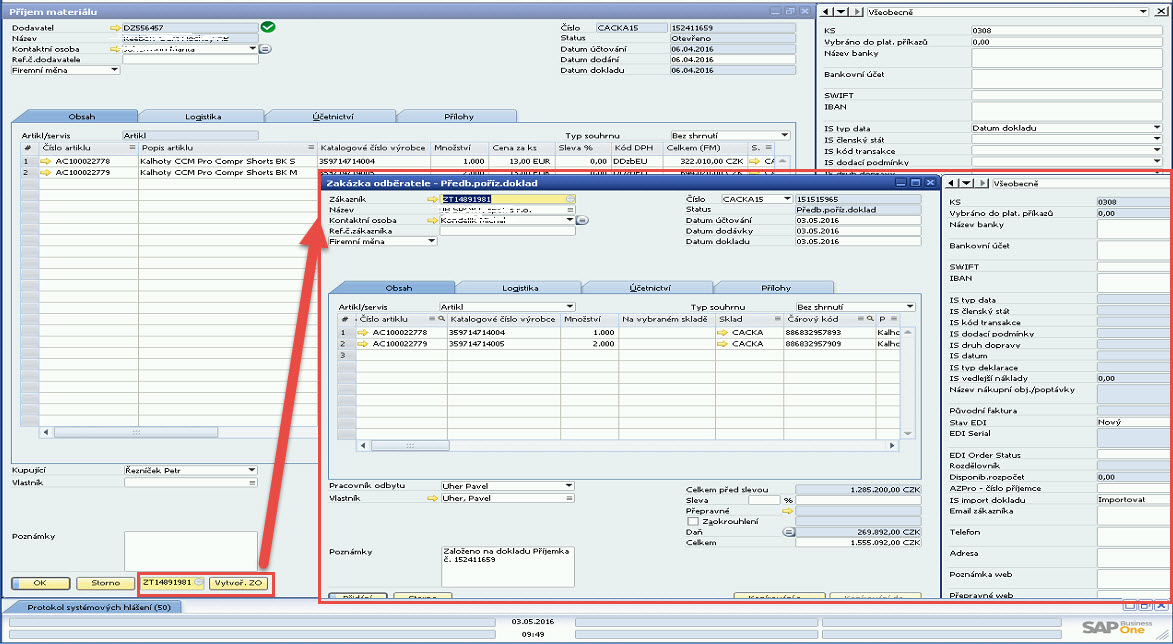Go to previous panel in Příjem materiálu sidebar

coord(826,12)
